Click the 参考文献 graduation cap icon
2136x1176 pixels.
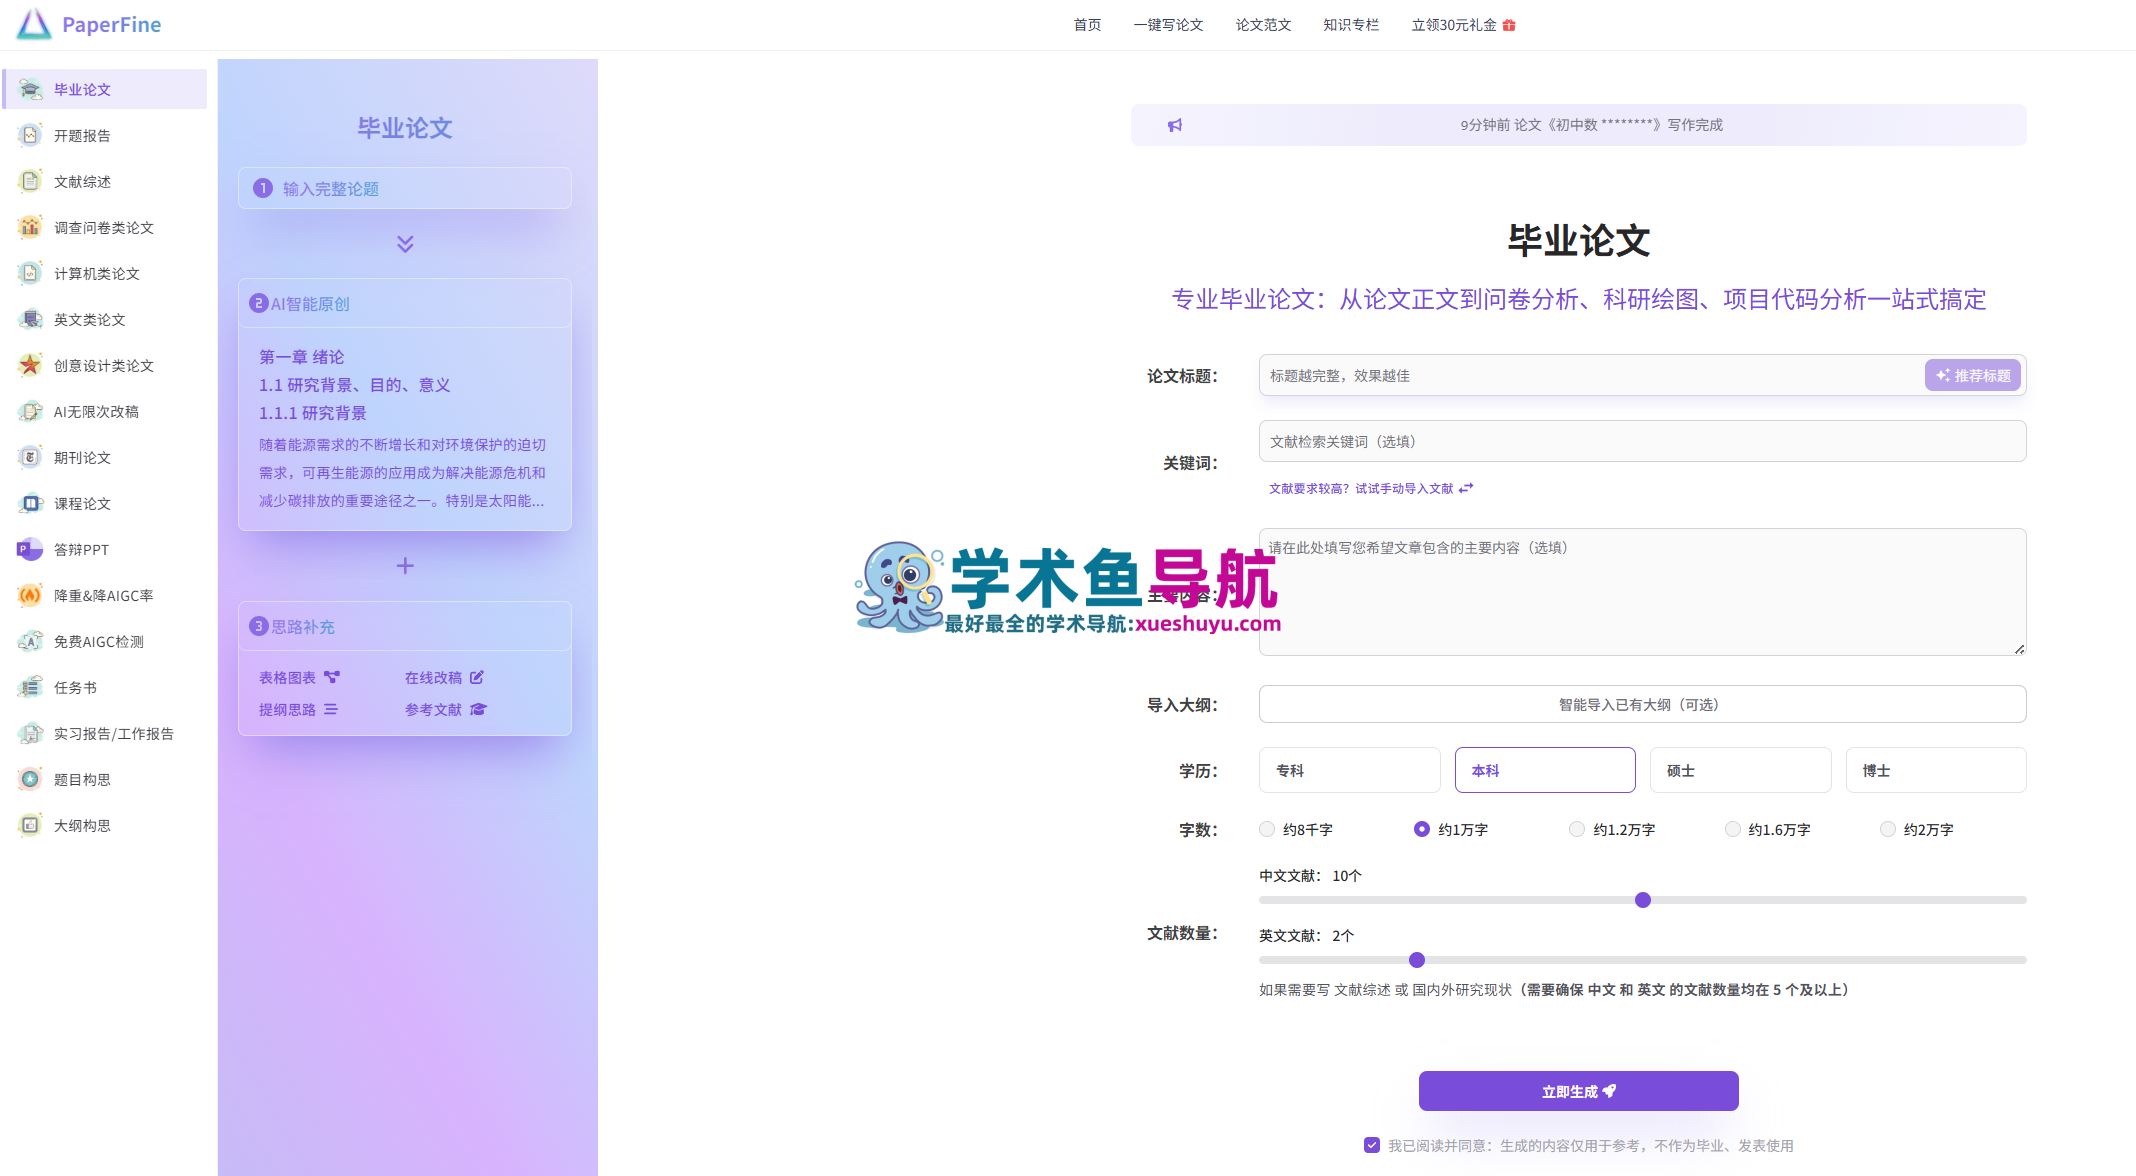478,709
